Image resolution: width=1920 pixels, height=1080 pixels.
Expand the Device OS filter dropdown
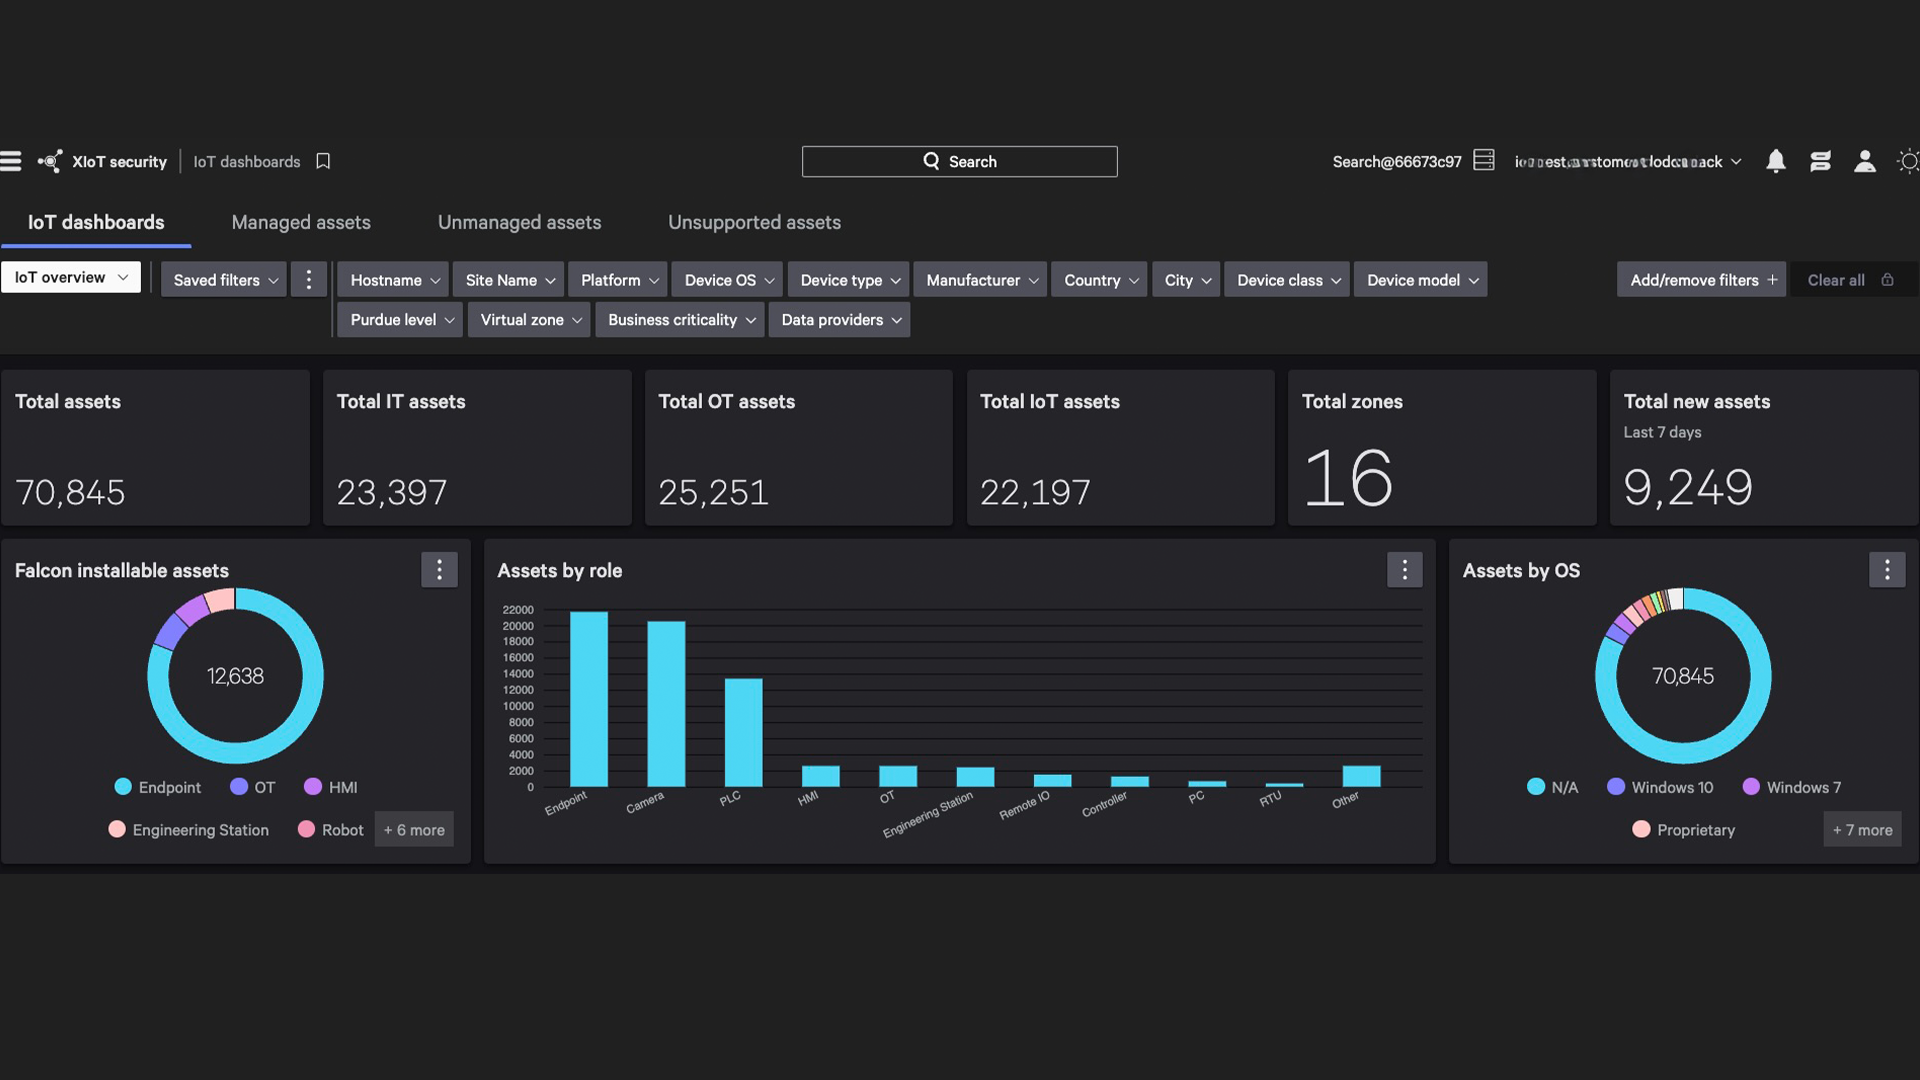tap(728, 280)
